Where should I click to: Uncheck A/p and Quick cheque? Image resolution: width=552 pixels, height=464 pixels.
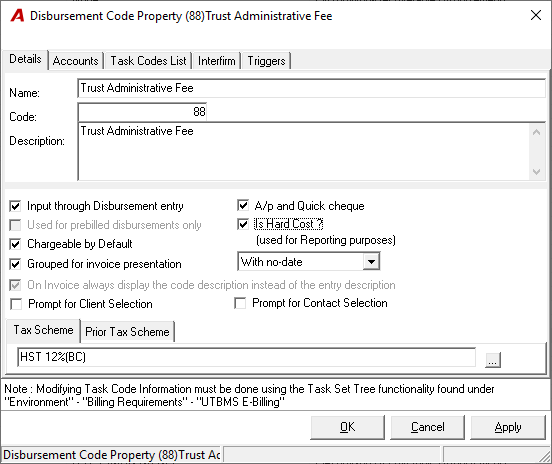[x=243, y=205]
